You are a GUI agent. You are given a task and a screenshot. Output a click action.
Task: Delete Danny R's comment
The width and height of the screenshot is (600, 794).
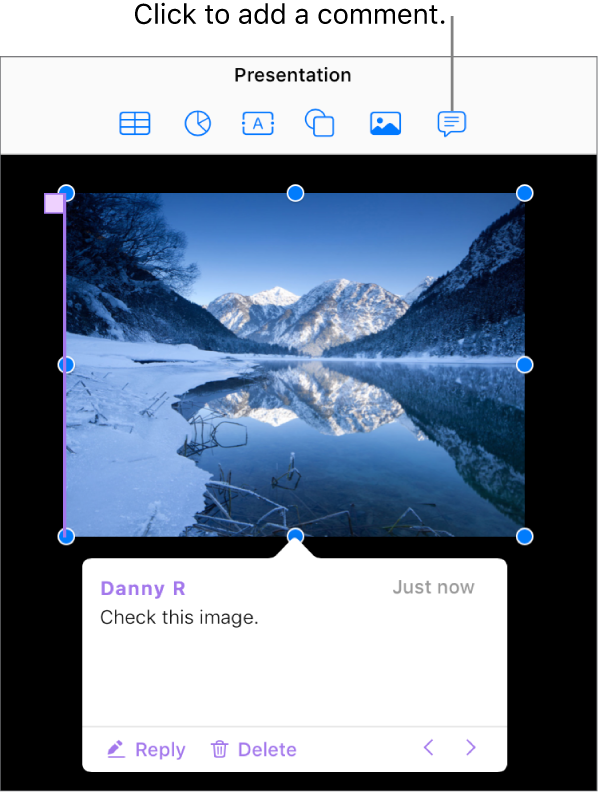point(254,749)
